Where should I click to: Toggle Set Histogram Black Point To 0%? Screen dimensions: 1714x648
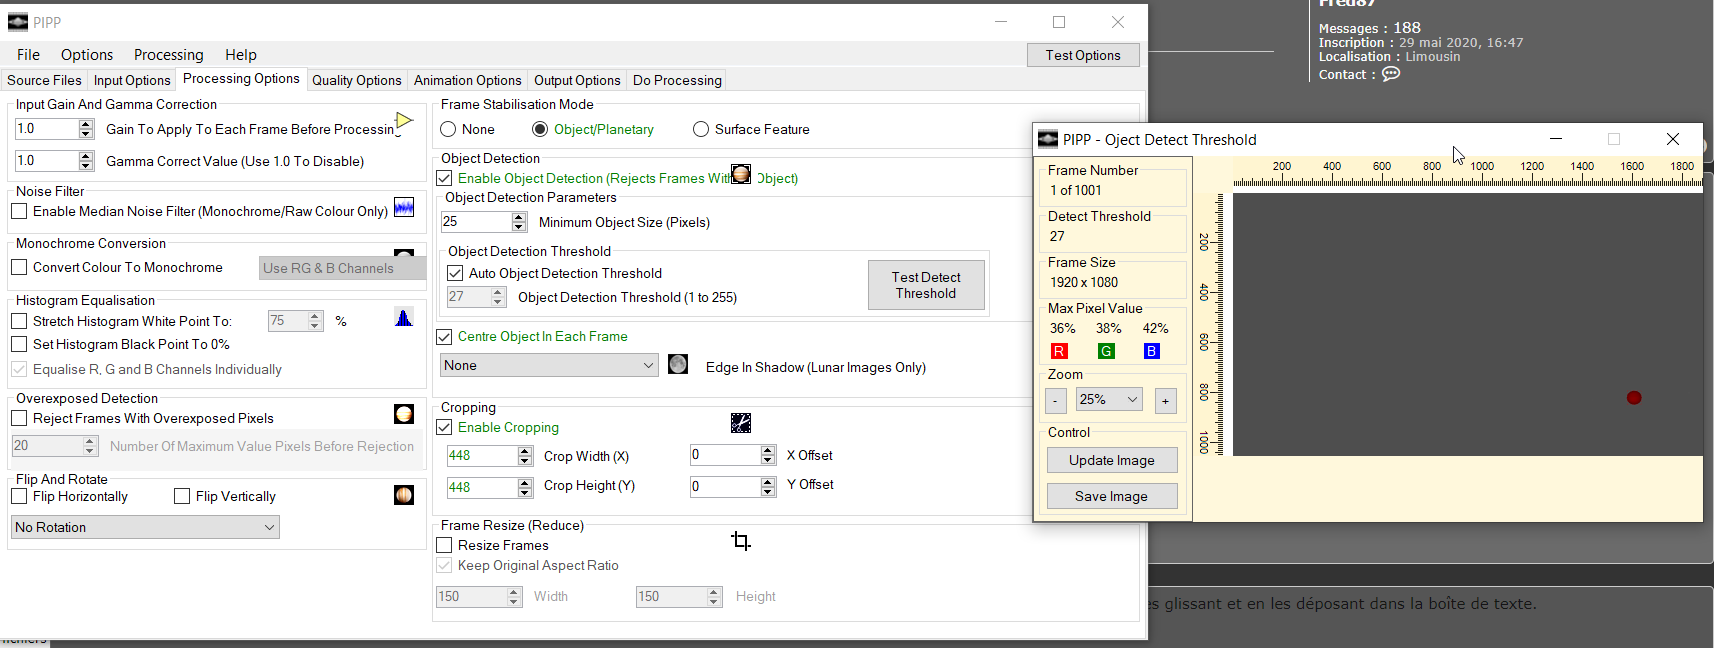(x=19, y=344)
